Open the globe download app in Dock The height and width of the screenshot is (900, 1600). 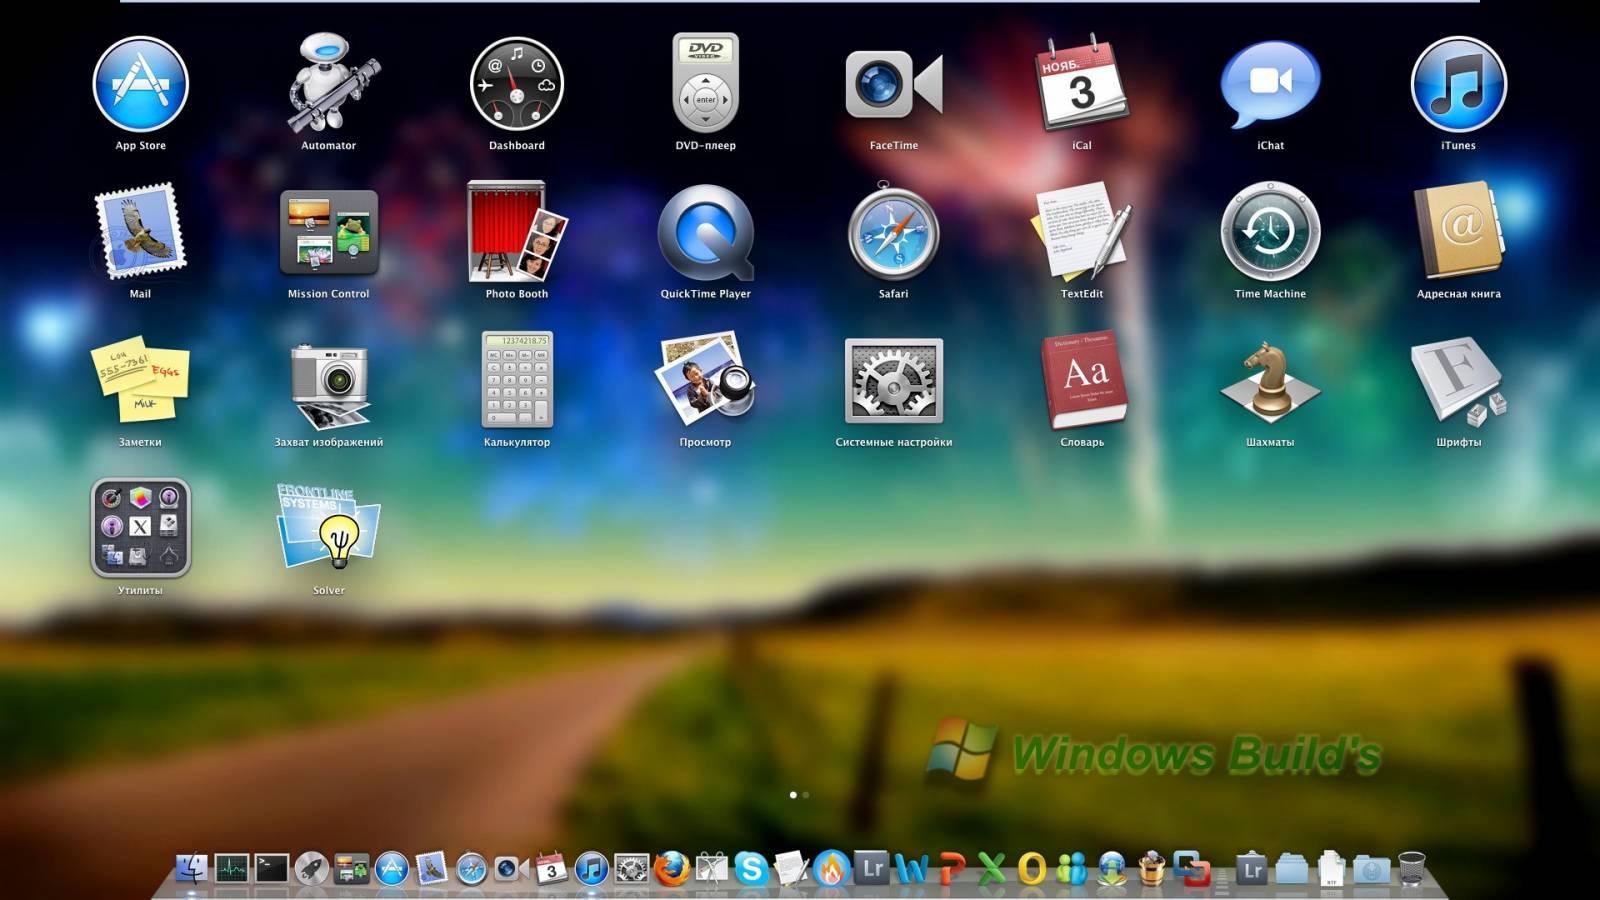tap(1111, 869)
